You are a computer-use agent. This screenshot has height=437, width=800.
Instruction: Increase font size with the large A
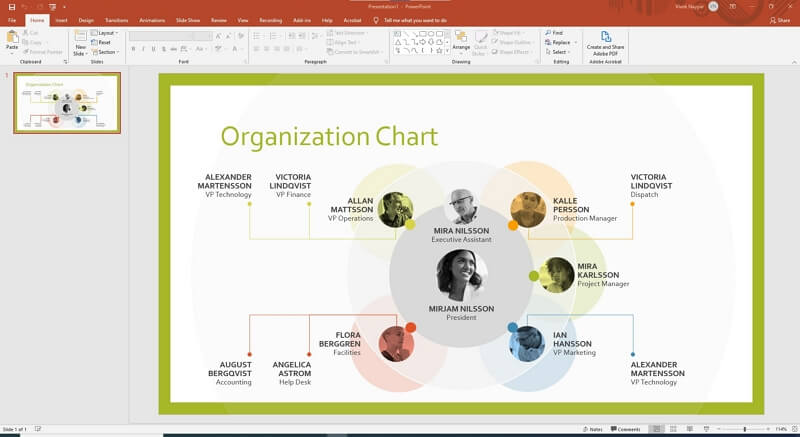coord(218,36)
